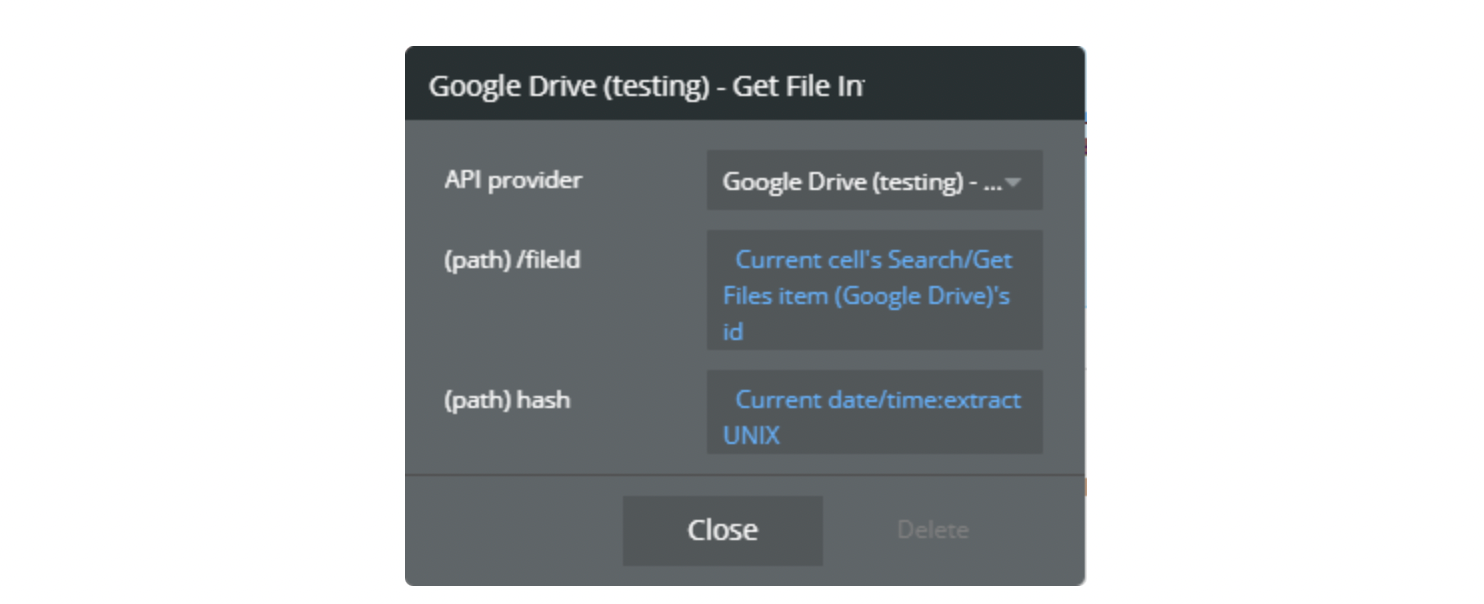Close the Get File Info dialog
The image size is (1484, 604).
(x=722, y=530)
